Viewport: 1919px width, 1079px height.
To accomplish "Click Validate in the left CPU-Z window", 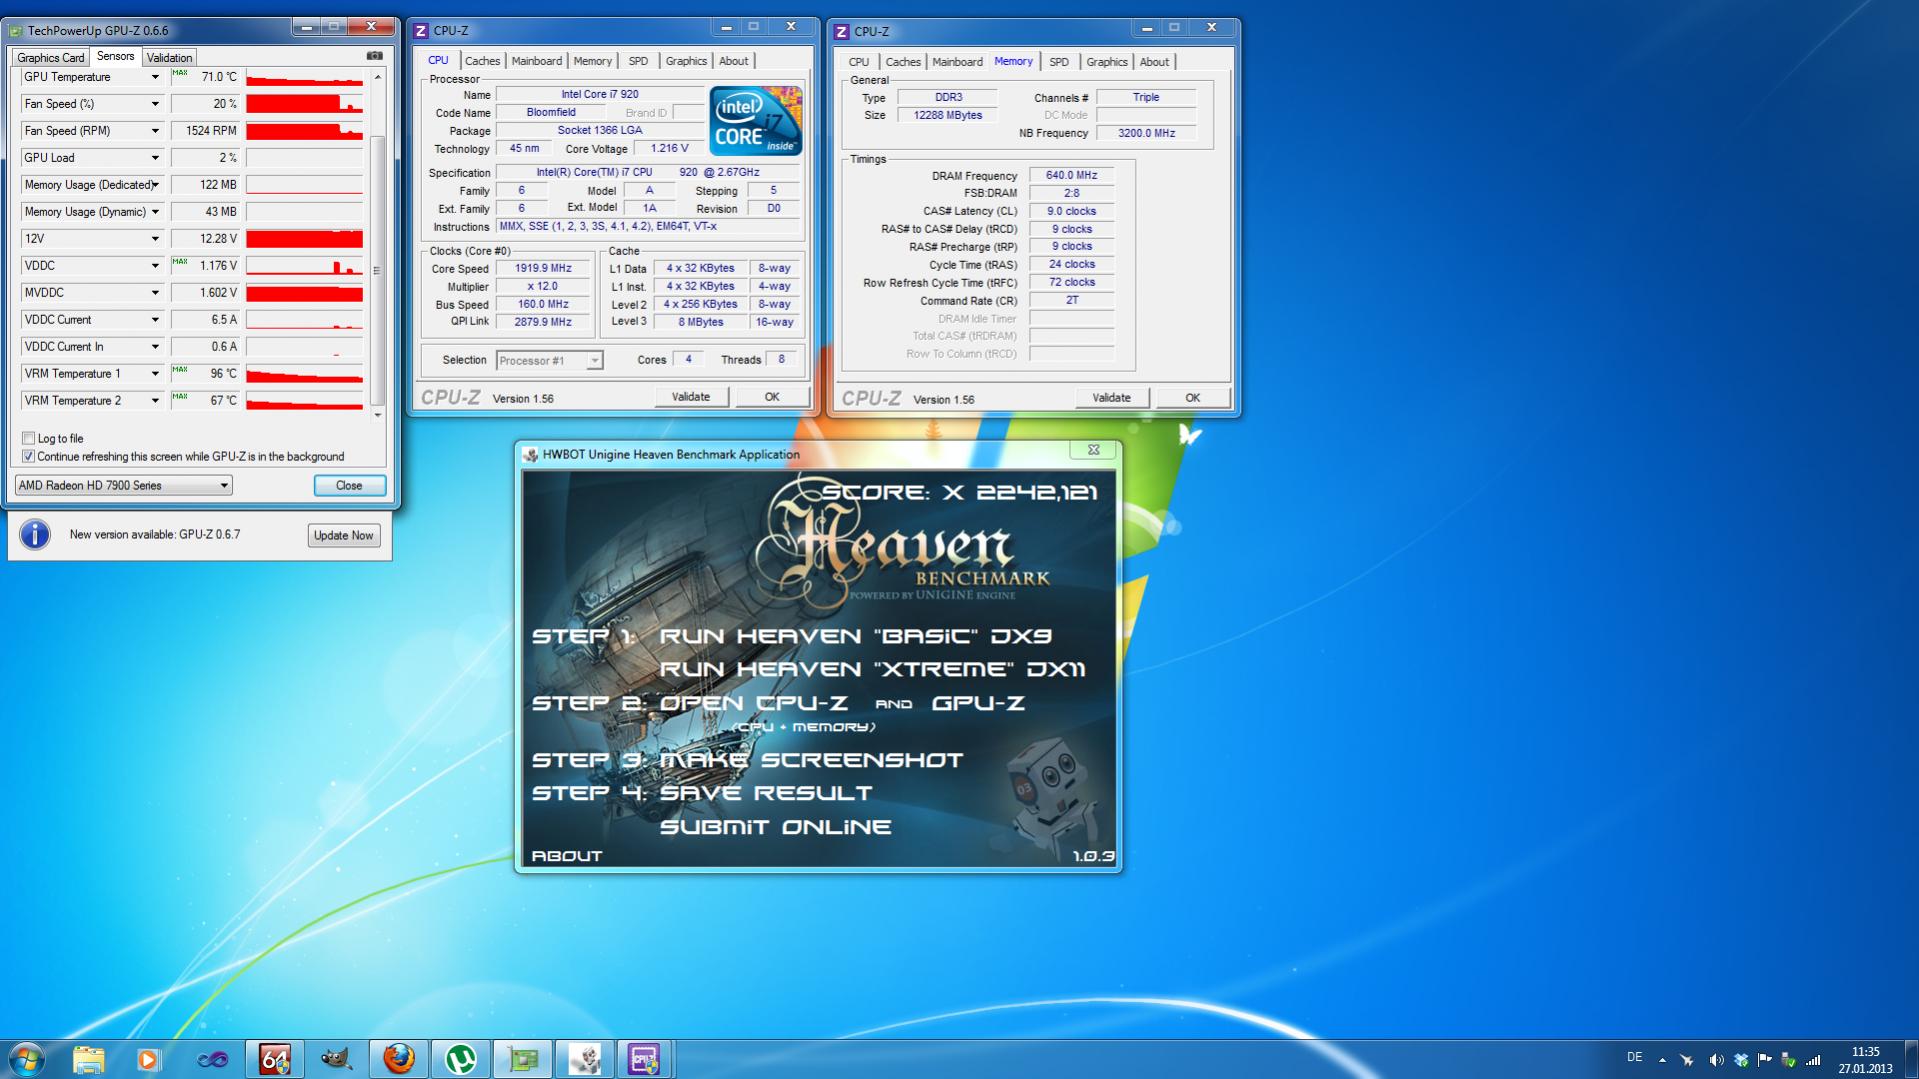I will coord(691,397).
